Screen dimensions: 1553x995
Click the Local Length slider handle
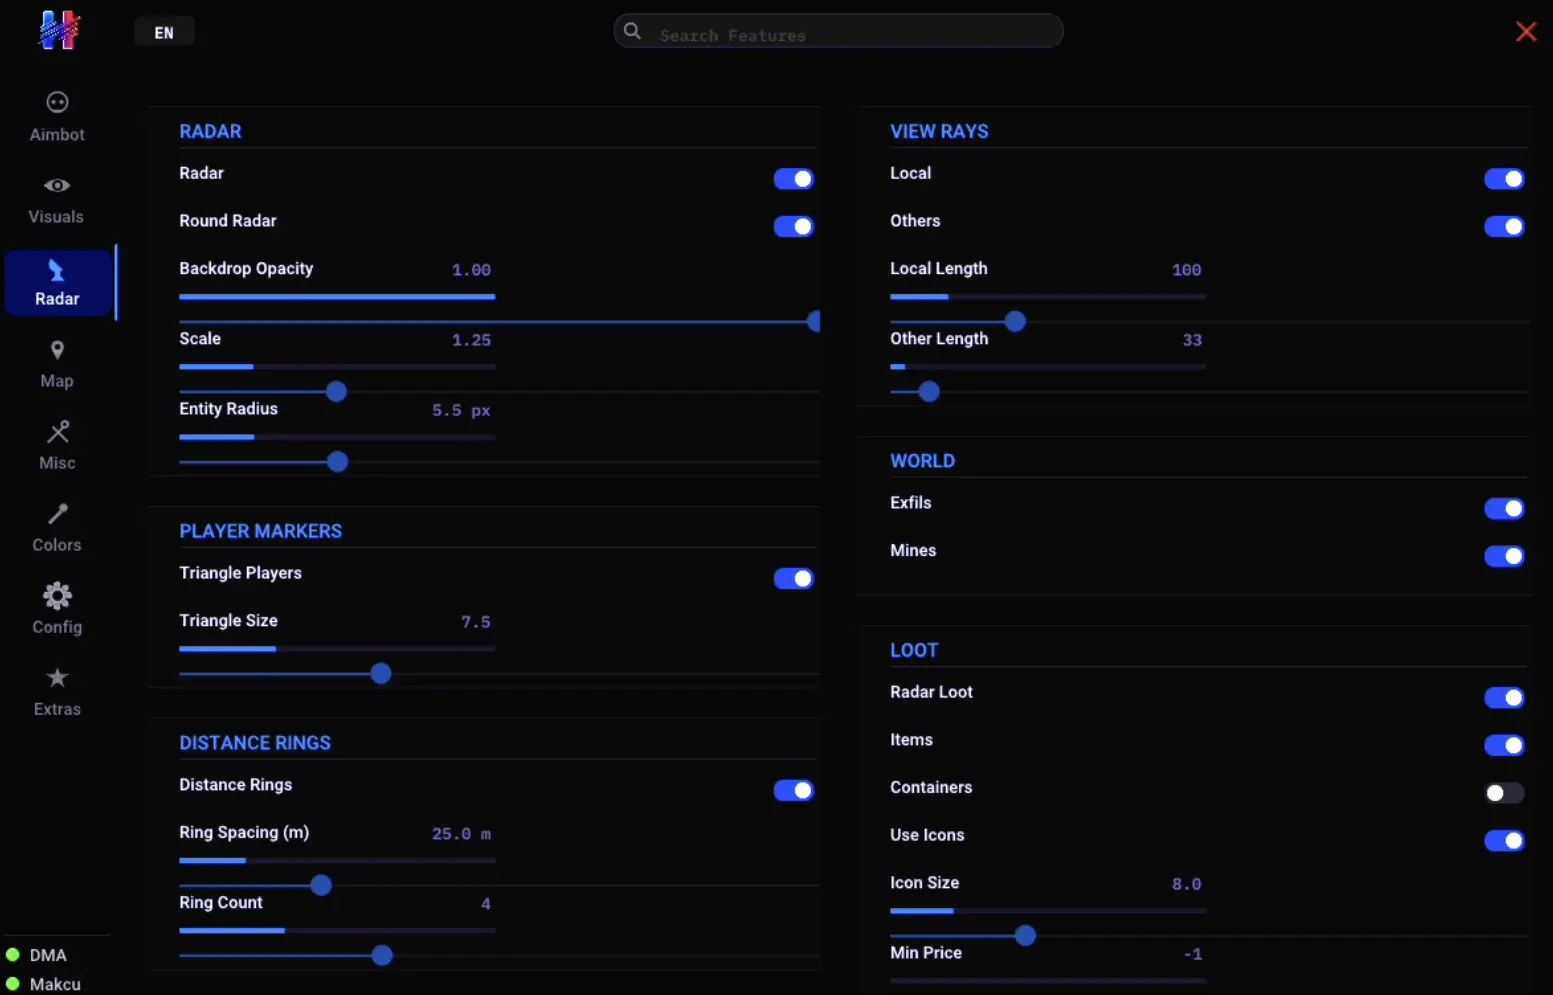[x=1015, y=321]
